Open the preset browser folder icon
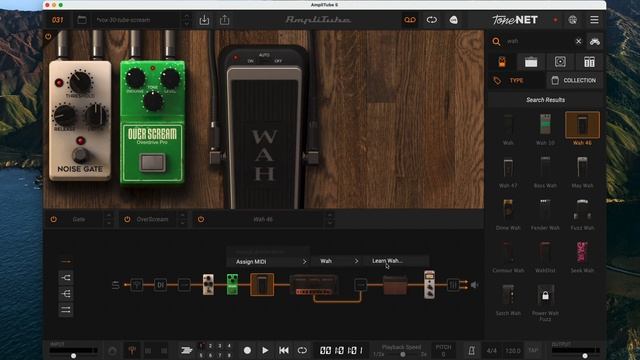The image size is (640, 360). 82,20
